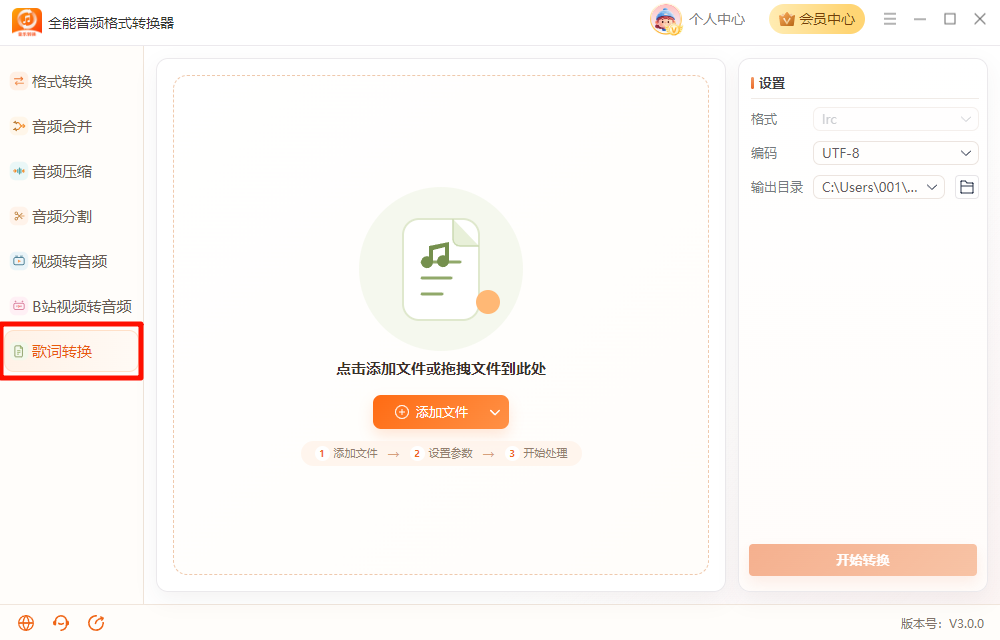
Task: Click step 1 添加文件 in the guide
Action: [348, 453]
